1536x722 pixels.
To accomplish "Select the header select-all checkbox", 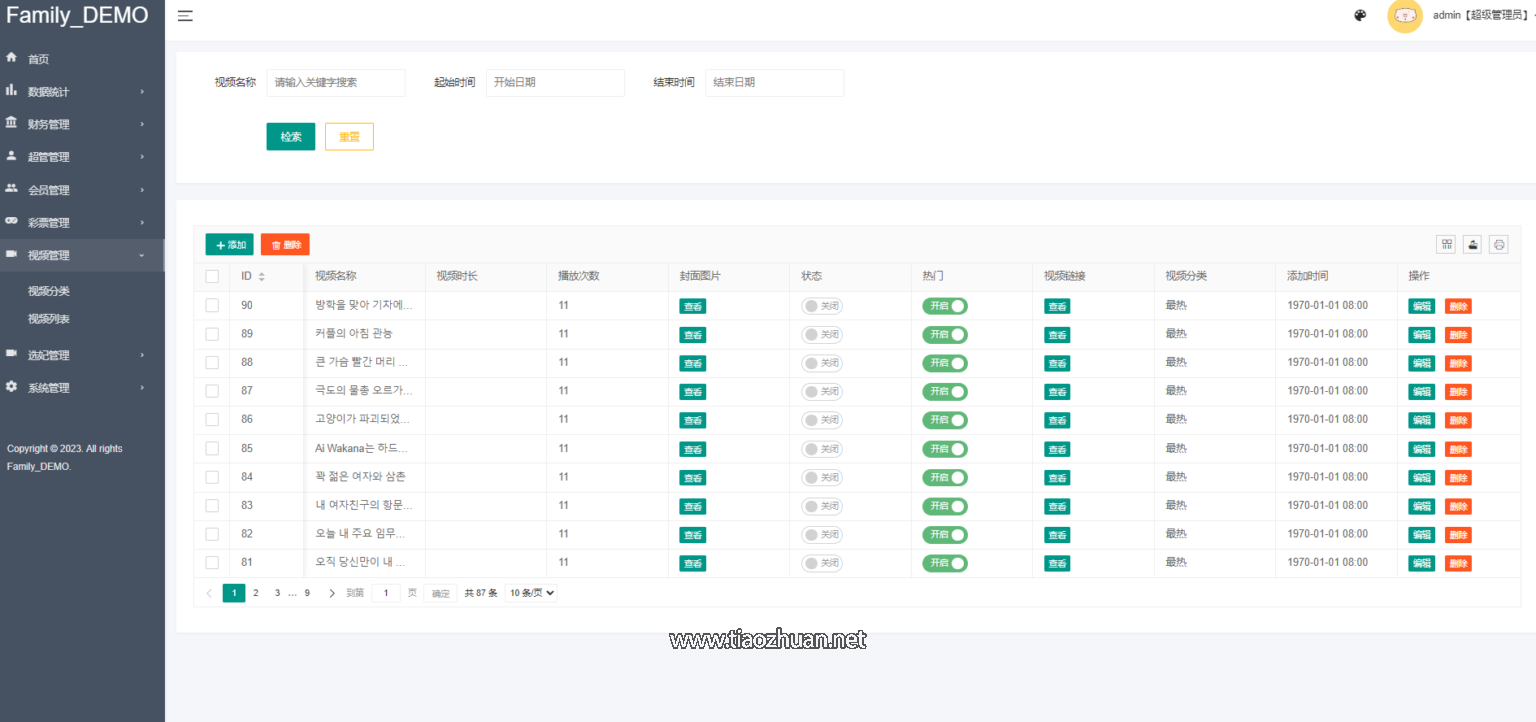I will (212, 277).
